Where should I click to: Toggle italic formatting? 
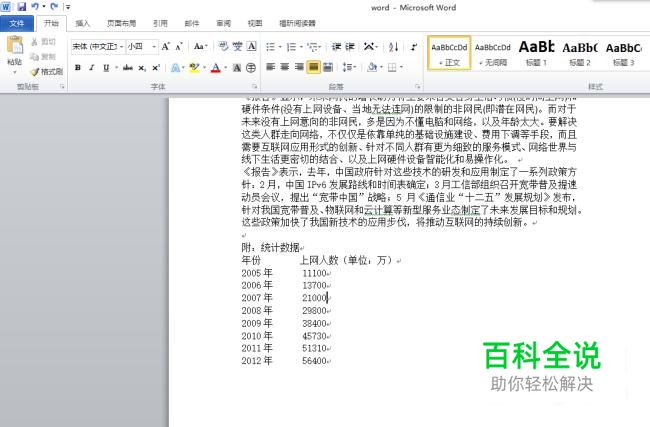(x=91, y=68)
